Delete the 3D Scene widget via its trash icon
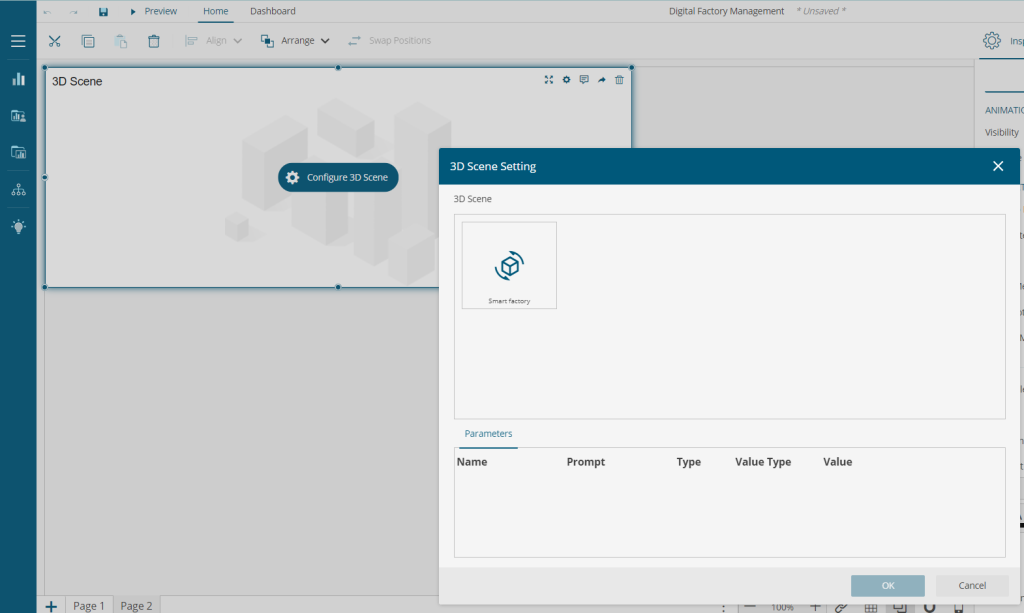1024x613 pixels. tap(619, 80)
